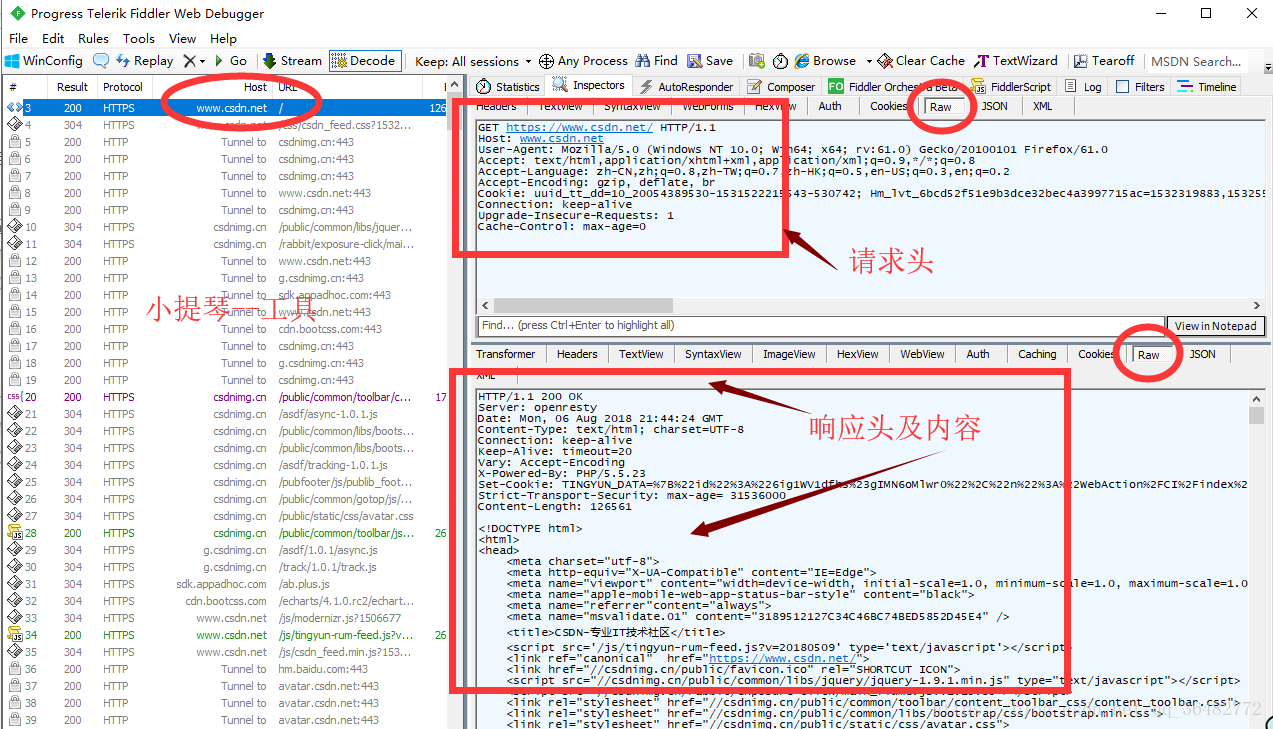This screenshot has width=1273, height=729.
Task: Open the Help menu
Action: click(x=224, y=38)
